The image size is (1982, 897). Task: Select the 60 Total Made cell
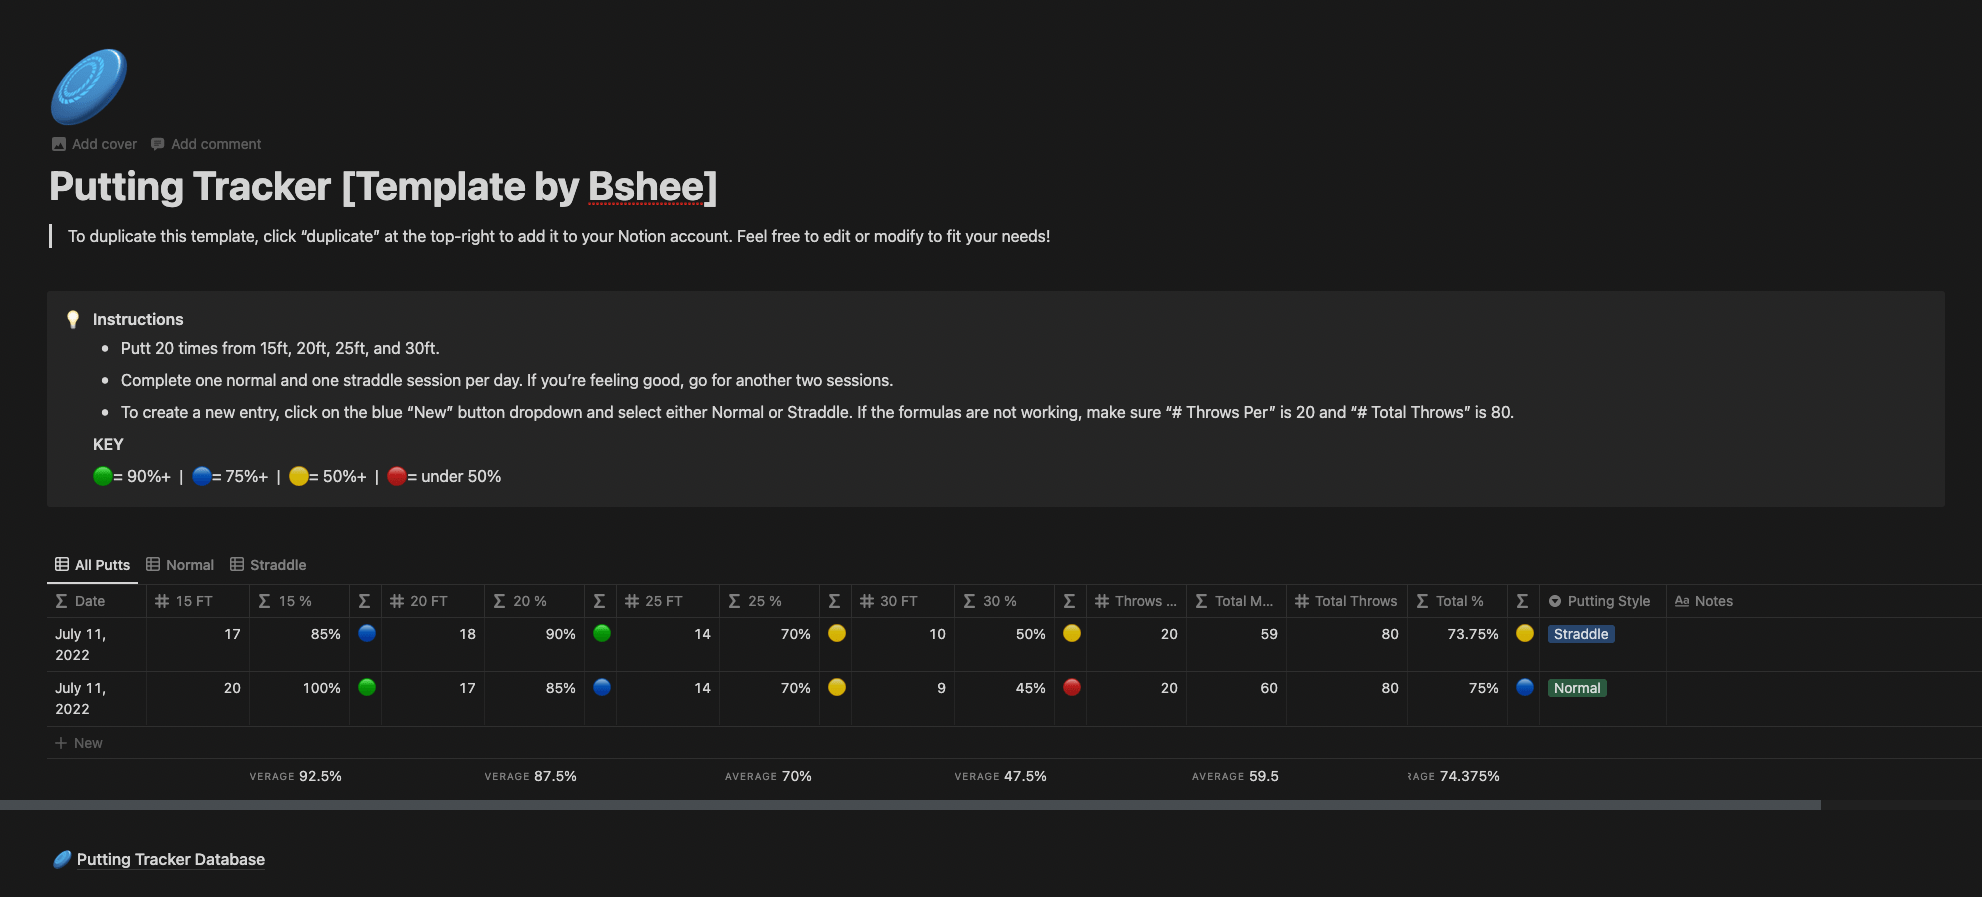pyautogui.click(x=1236, y=699)
